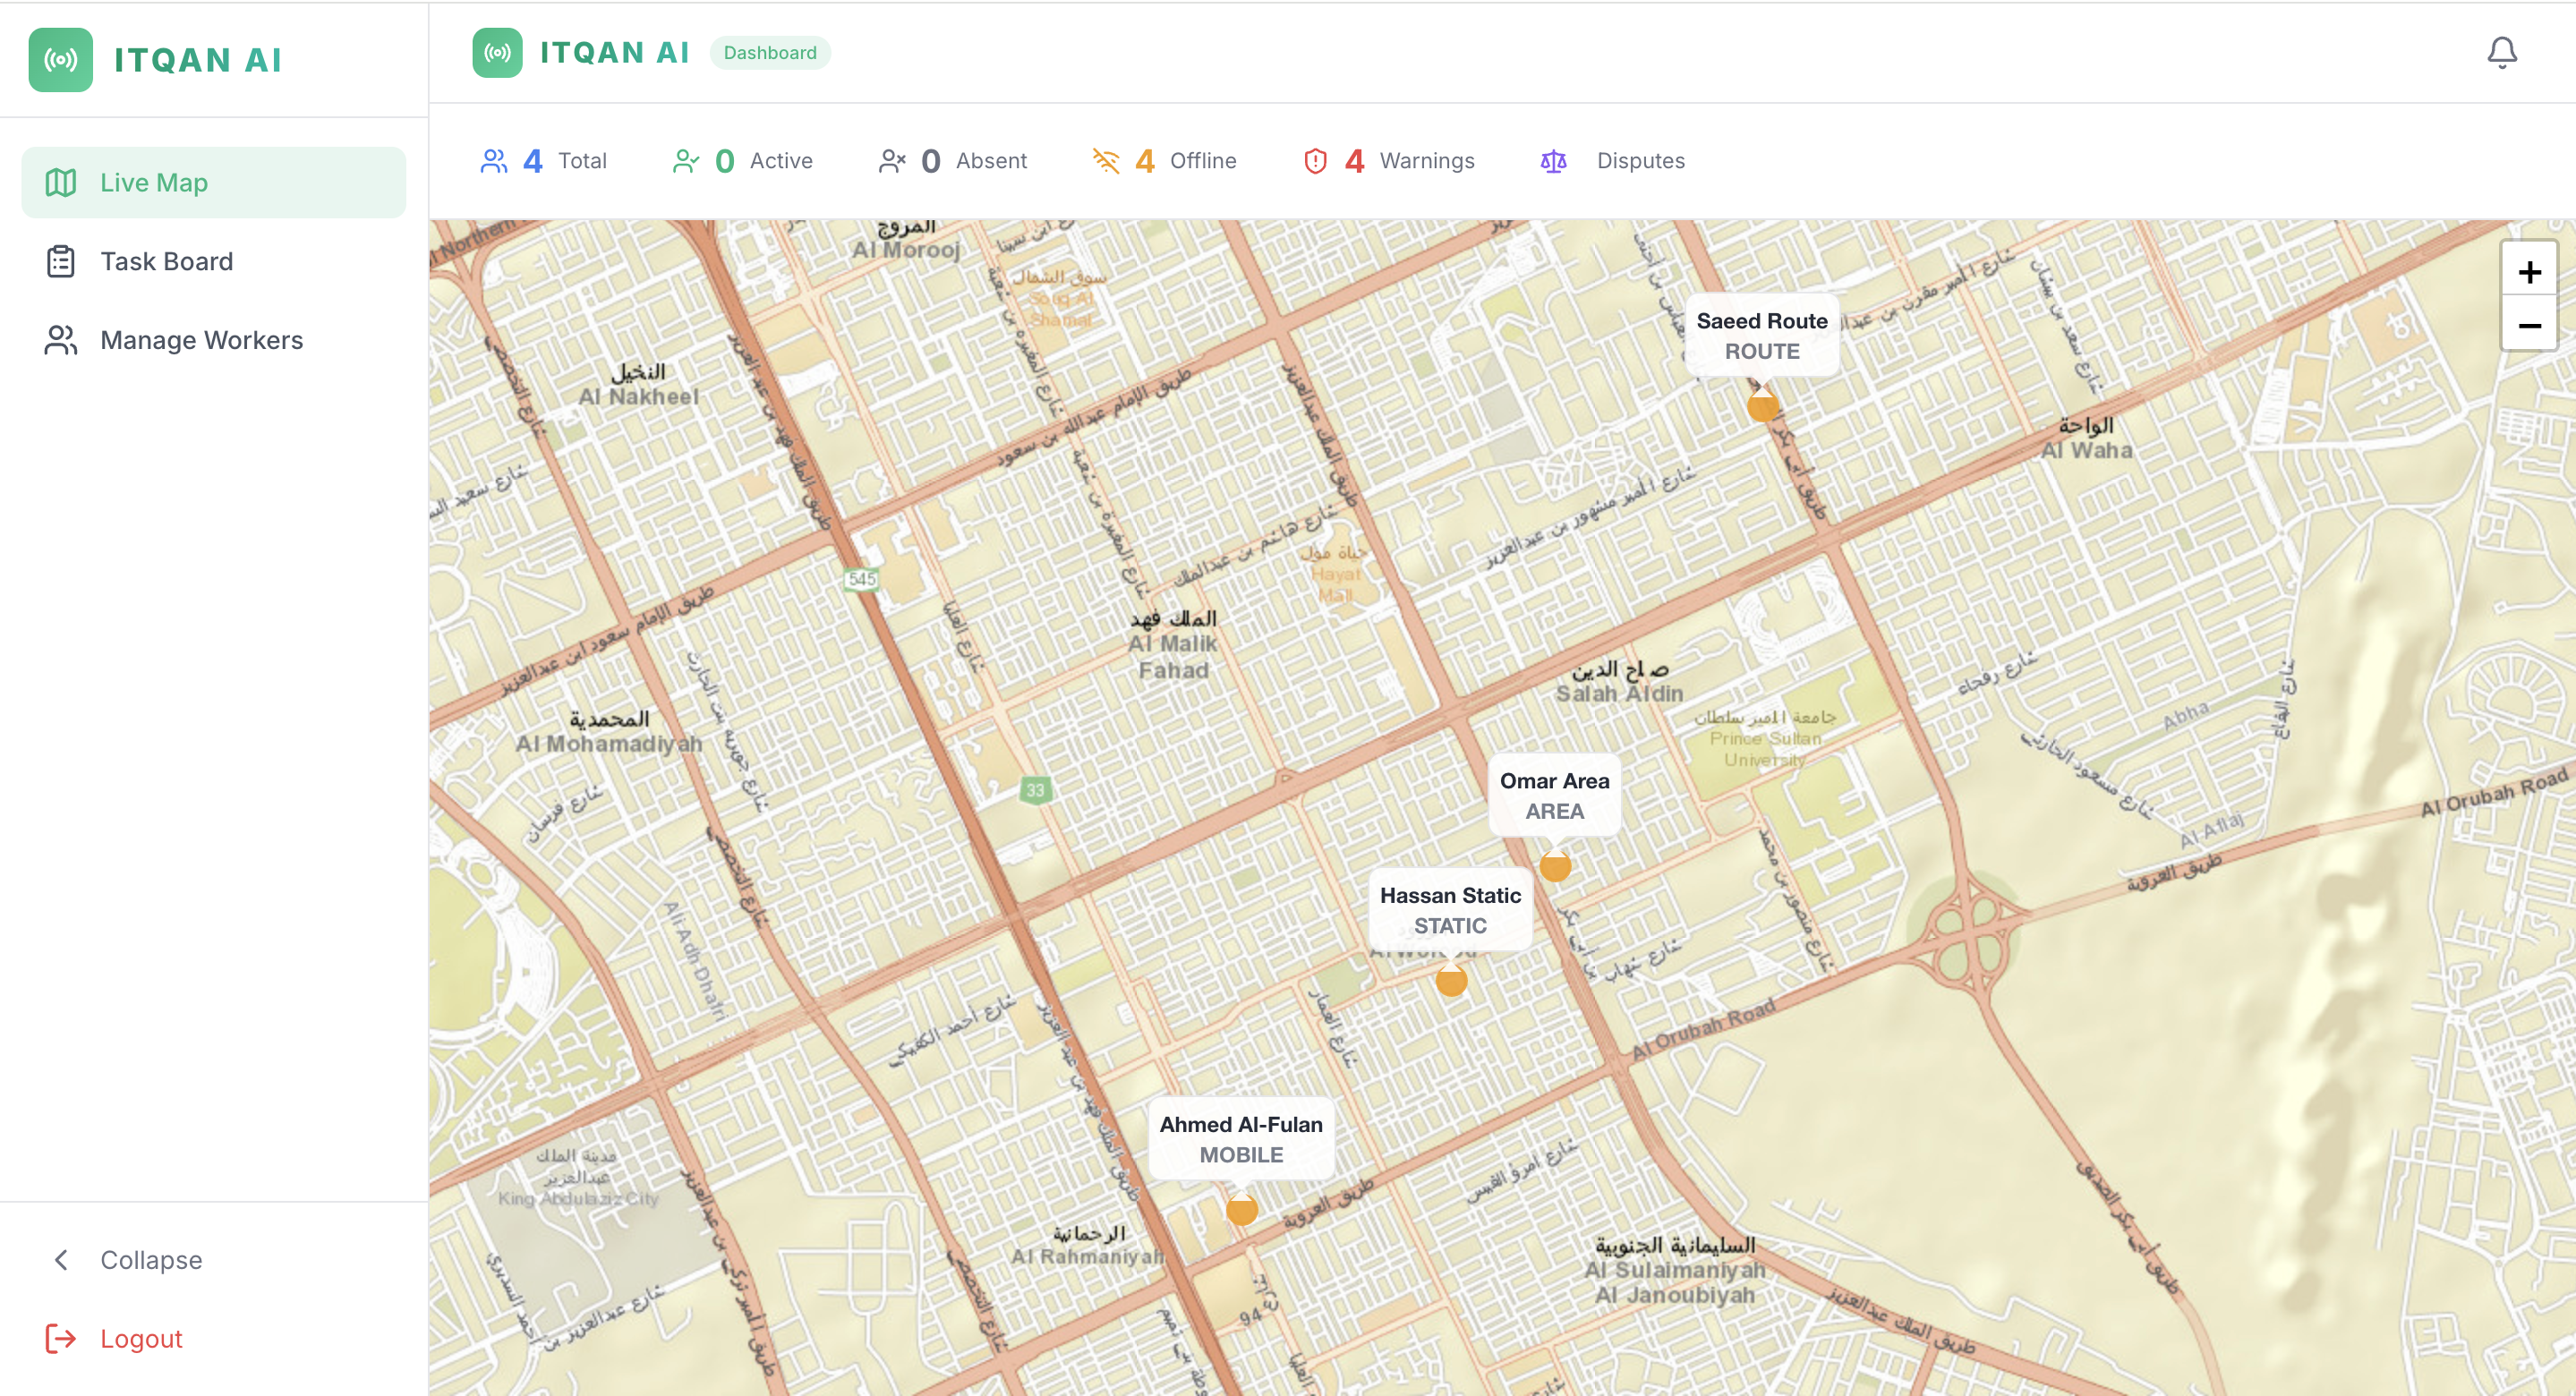Click the Active workers check icon
The image size is (2576, 1396).
point(686,161)
